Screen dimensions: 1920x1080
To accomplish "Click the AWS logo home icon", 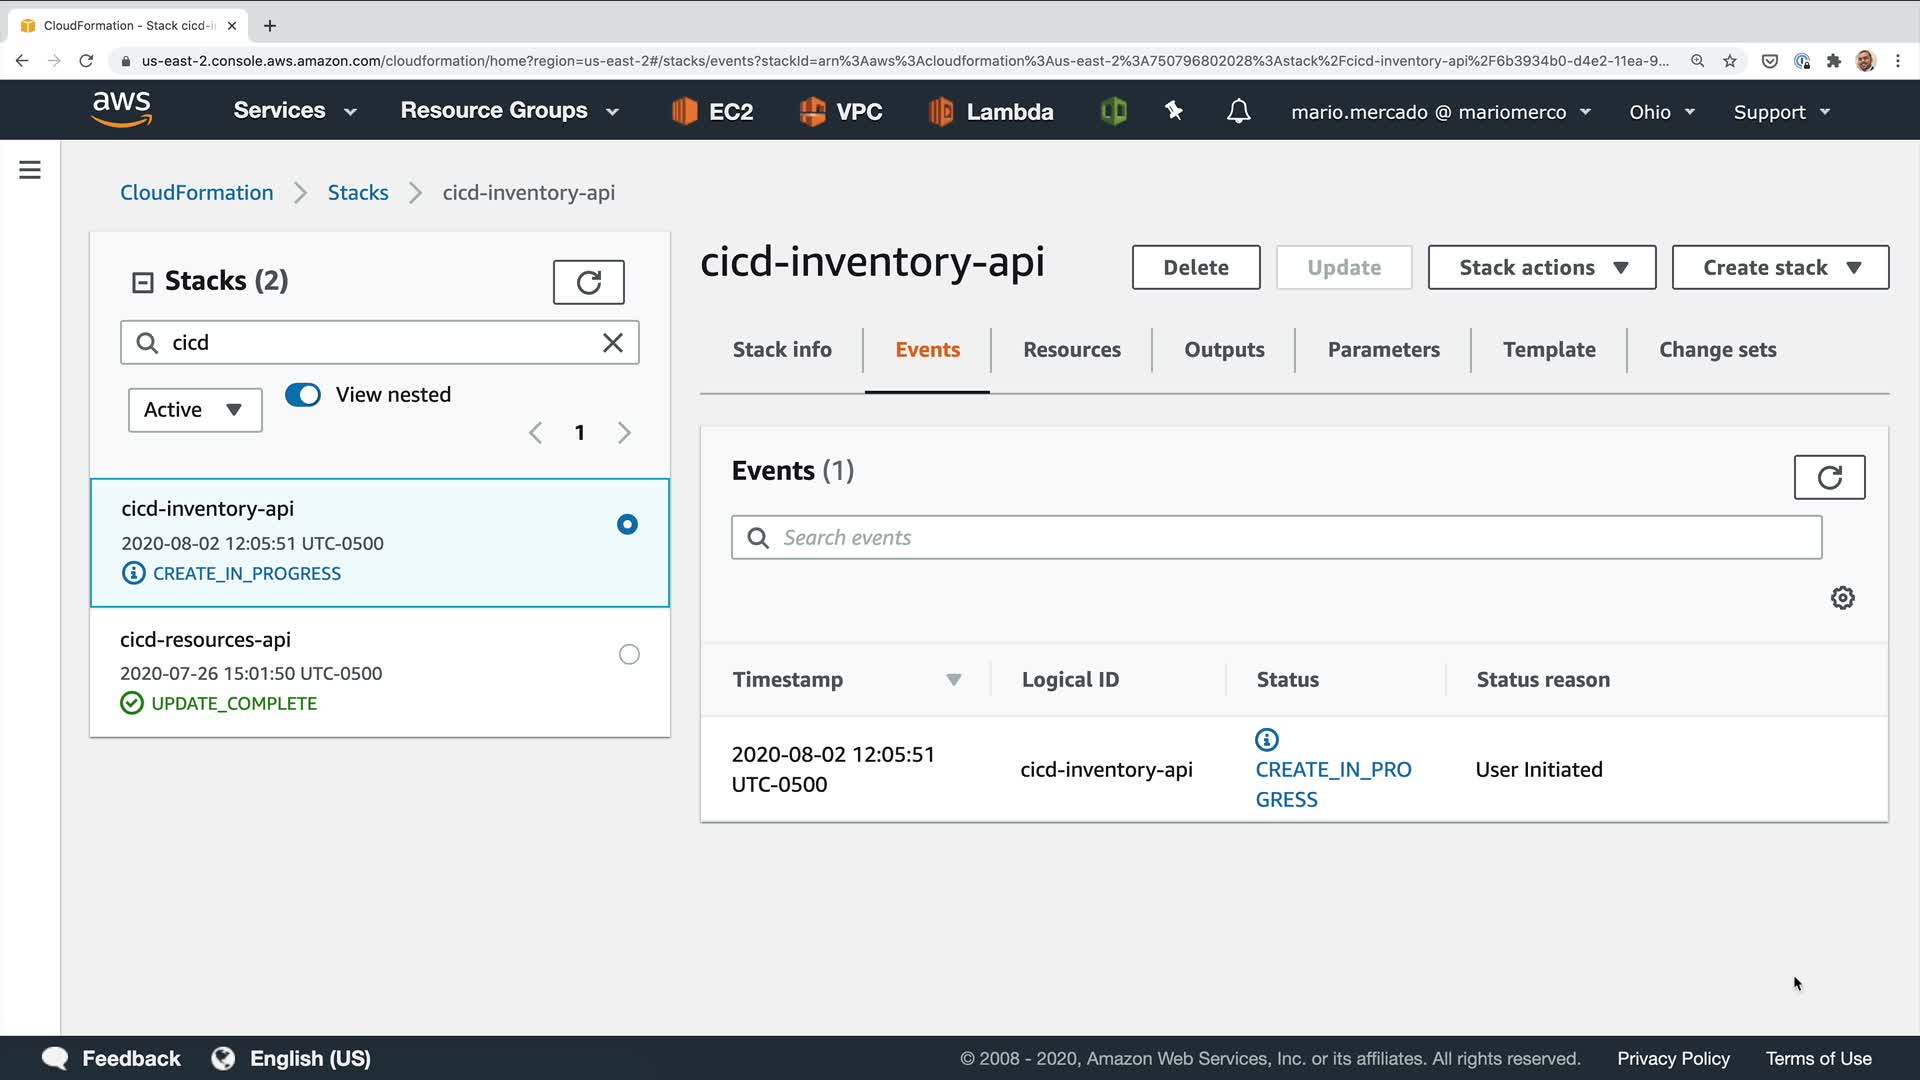I will 122,109.
